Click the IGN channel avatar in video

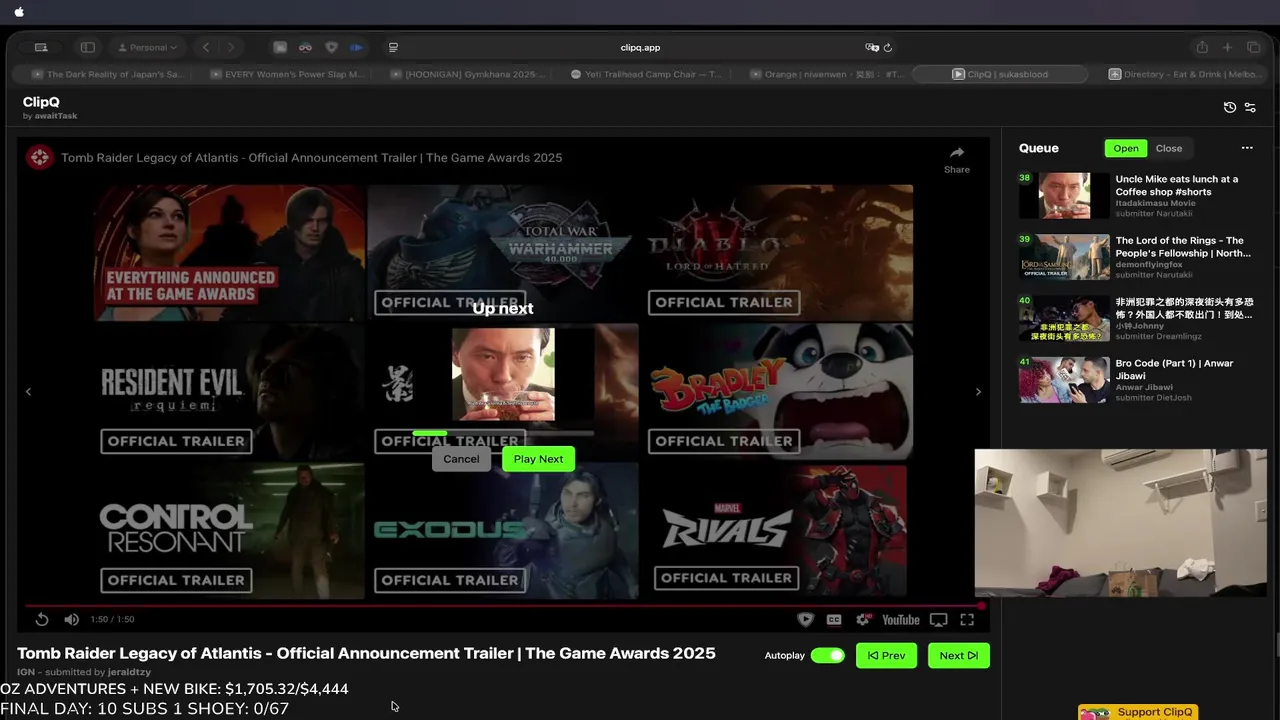[x=39, y=157]
